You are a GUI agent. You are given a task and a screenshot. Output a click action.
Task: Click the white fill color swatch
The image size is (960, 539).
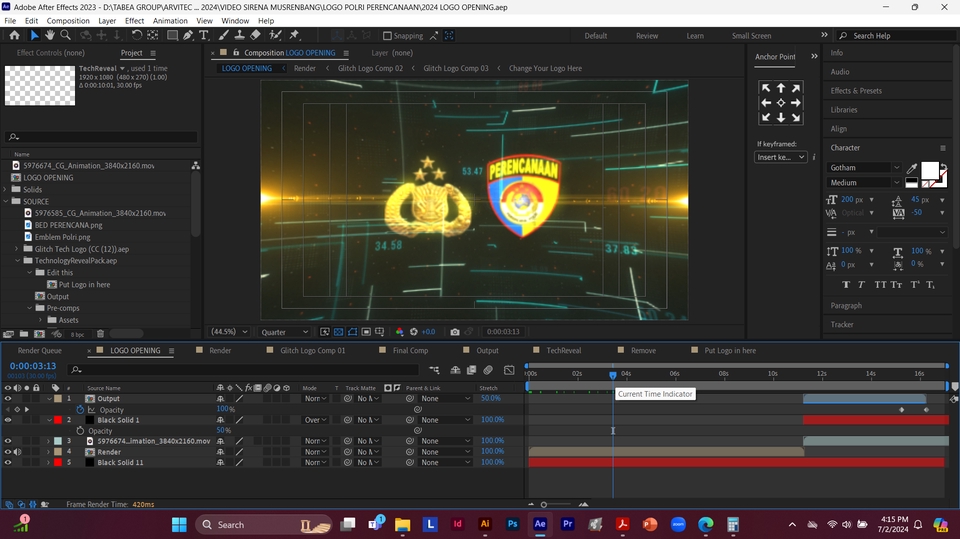click(x=929, y=170)
